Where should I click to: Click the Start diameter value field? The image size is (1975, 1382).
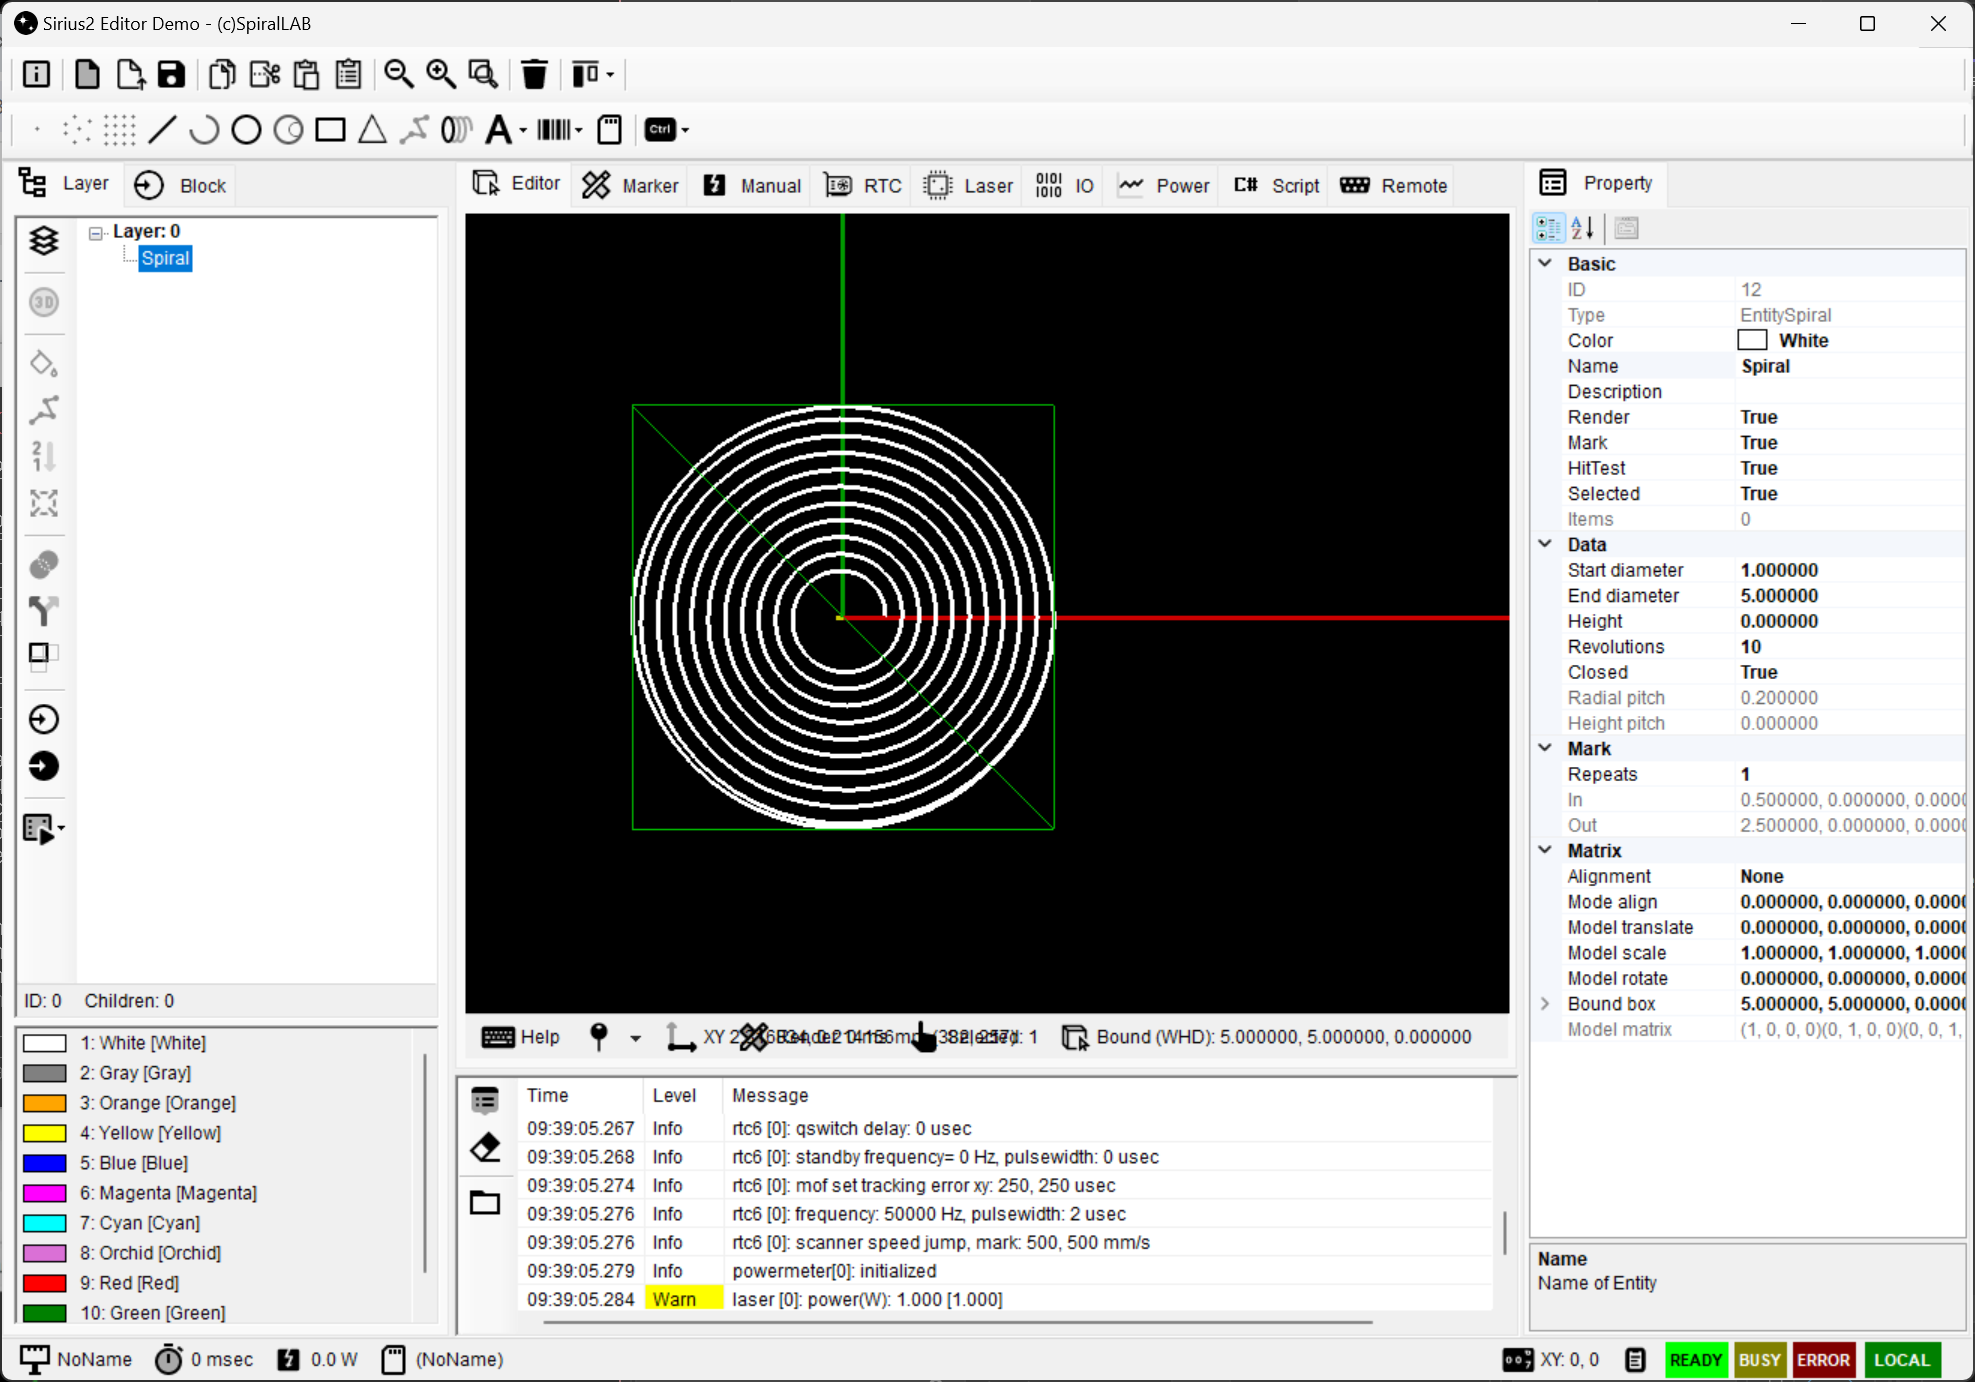(x=1850, y=570)
